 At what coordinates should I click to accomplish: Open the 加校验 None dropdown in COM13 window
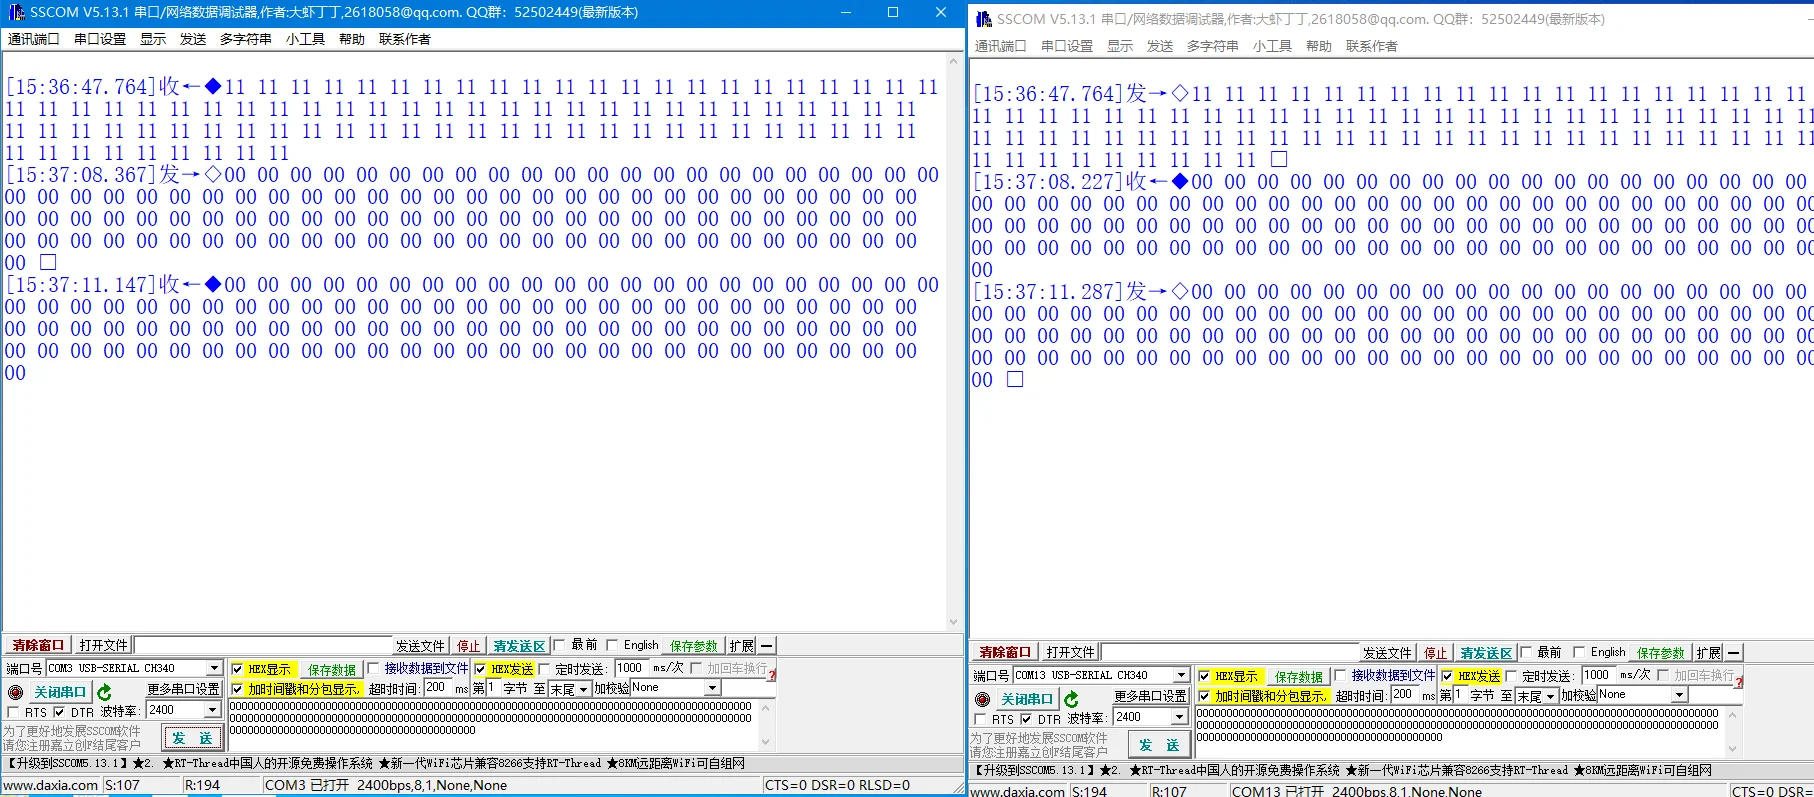coord(1679,695)
